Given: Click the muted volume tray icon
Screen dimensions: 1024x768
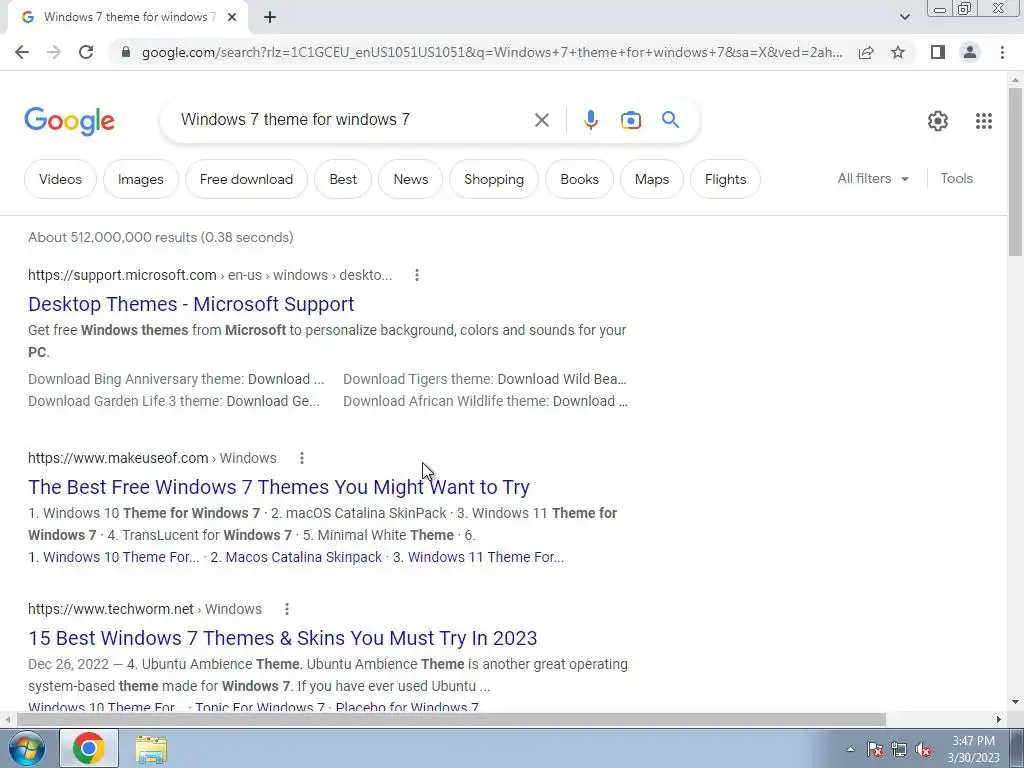Looking at the screenshot, I should point(923,749).
